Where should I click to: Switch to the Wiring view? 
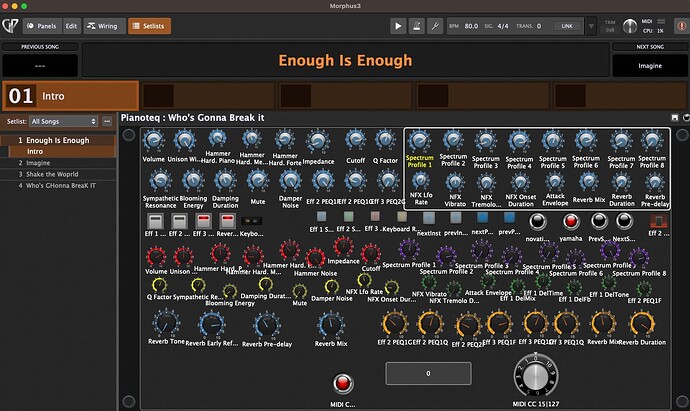[x=104, y=26]
